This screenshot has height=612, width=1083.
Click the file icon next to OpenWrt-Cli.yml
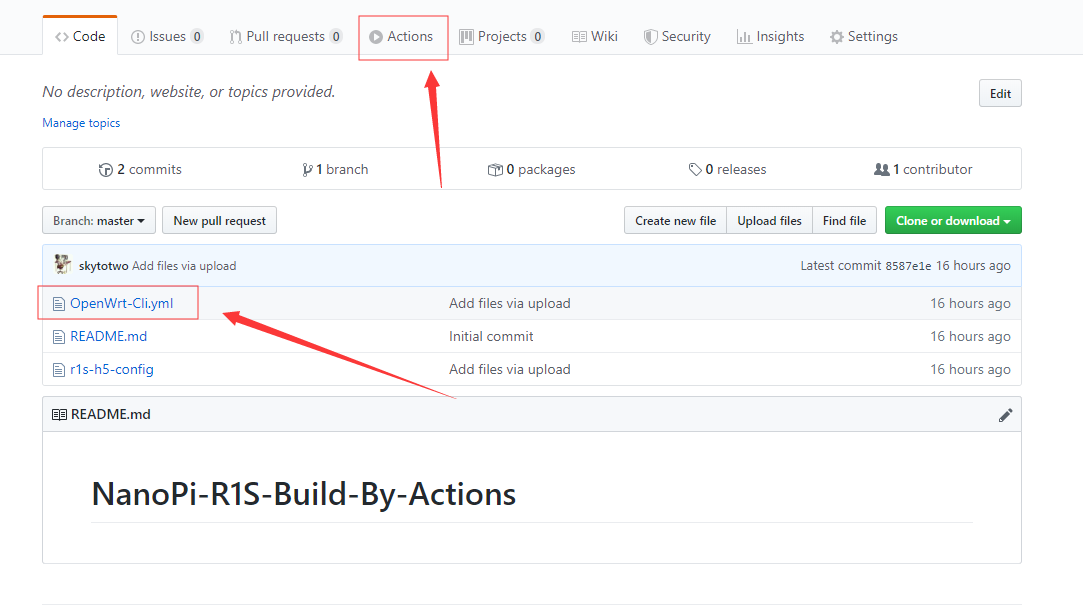59,304
